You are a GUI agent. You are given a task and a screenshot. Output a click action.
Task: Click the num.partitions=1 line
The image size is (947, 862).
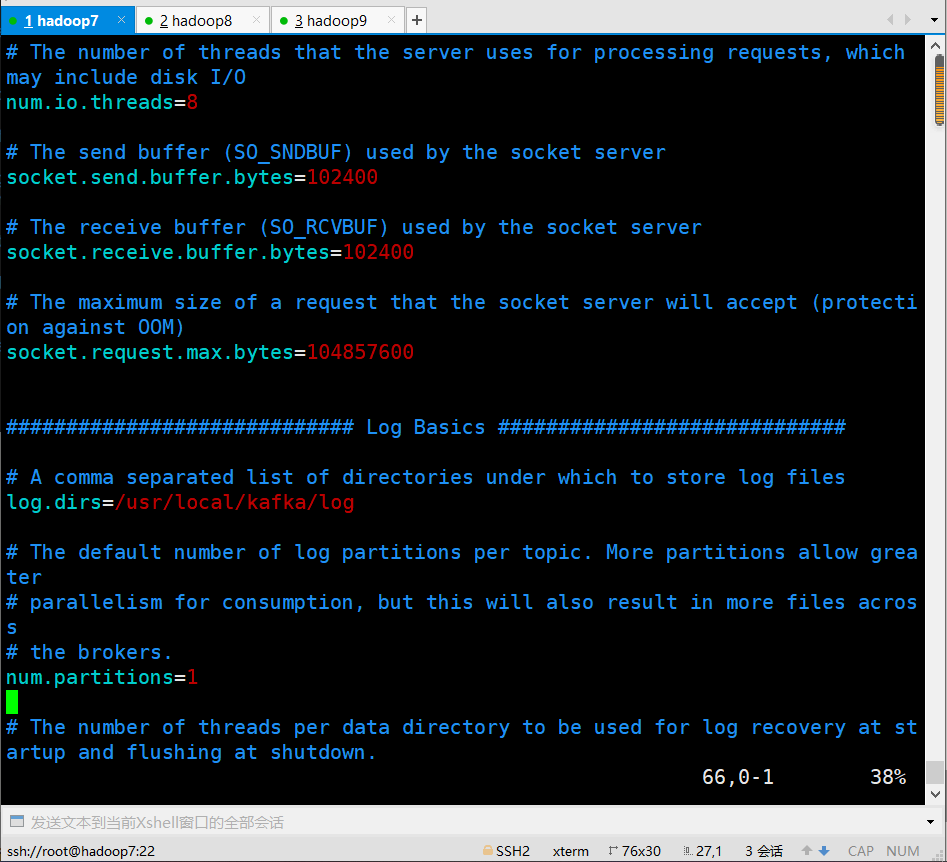tap(102, 677)
